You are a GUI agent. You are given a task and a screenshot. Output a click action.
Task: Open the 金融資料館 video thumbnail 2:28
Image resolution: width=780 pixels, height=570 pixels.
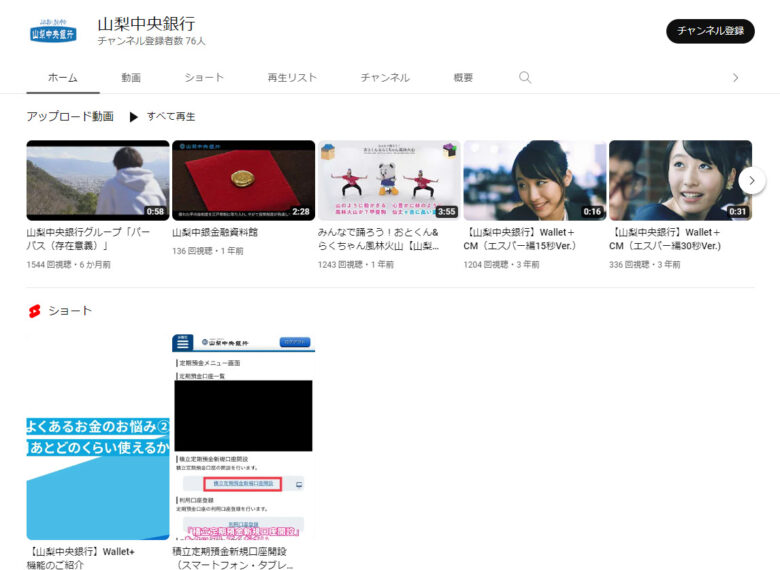pos(243,180)
